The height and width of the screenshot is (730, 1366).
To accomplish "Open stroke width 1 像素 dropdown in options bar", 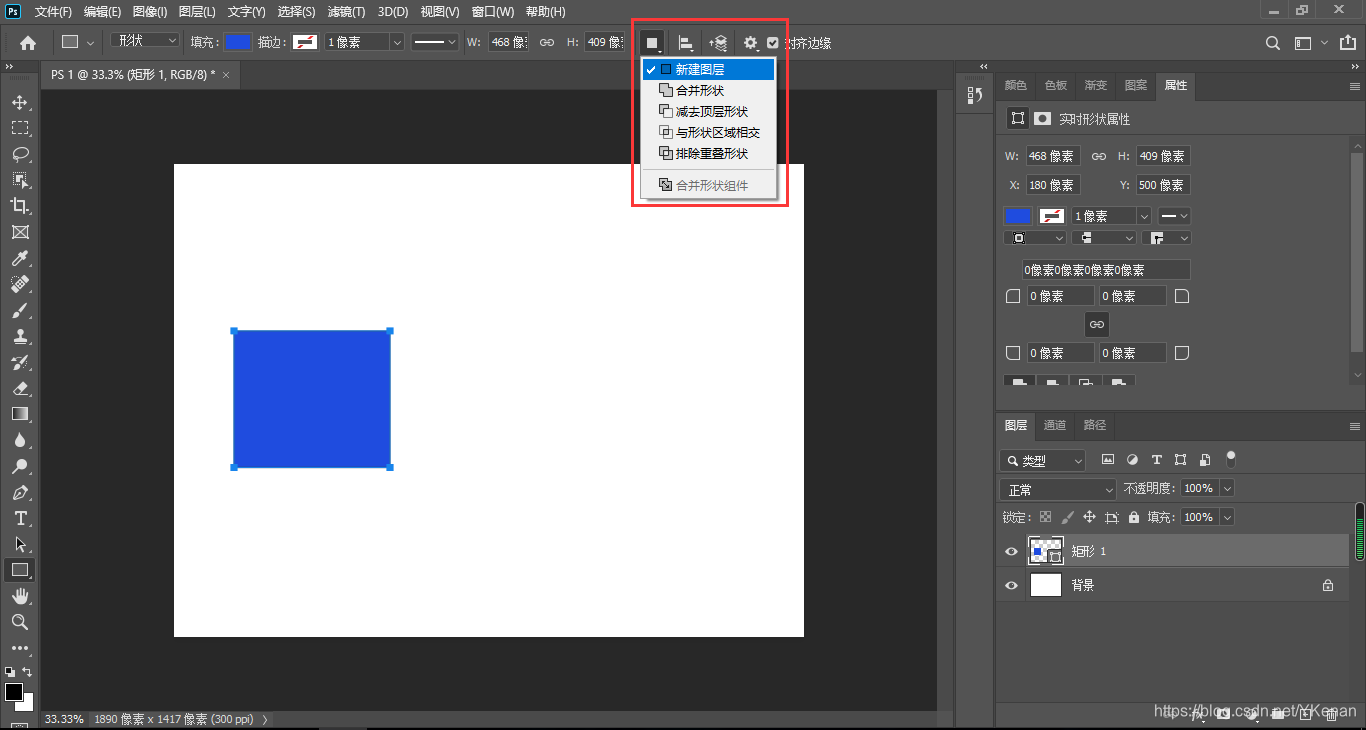I will tap(397, 42).
